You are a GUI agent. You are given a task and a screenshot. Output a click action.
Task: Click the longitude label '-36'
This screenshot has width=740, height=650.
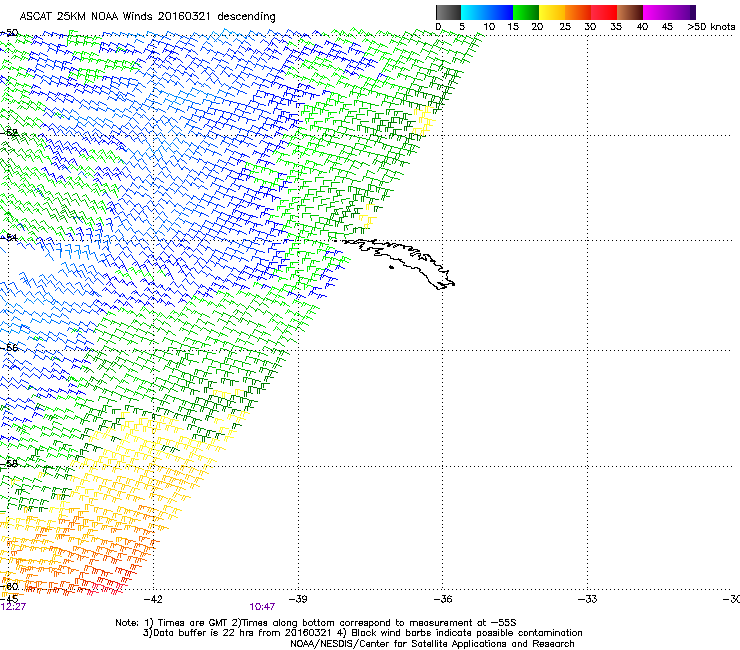pos(442,599)
